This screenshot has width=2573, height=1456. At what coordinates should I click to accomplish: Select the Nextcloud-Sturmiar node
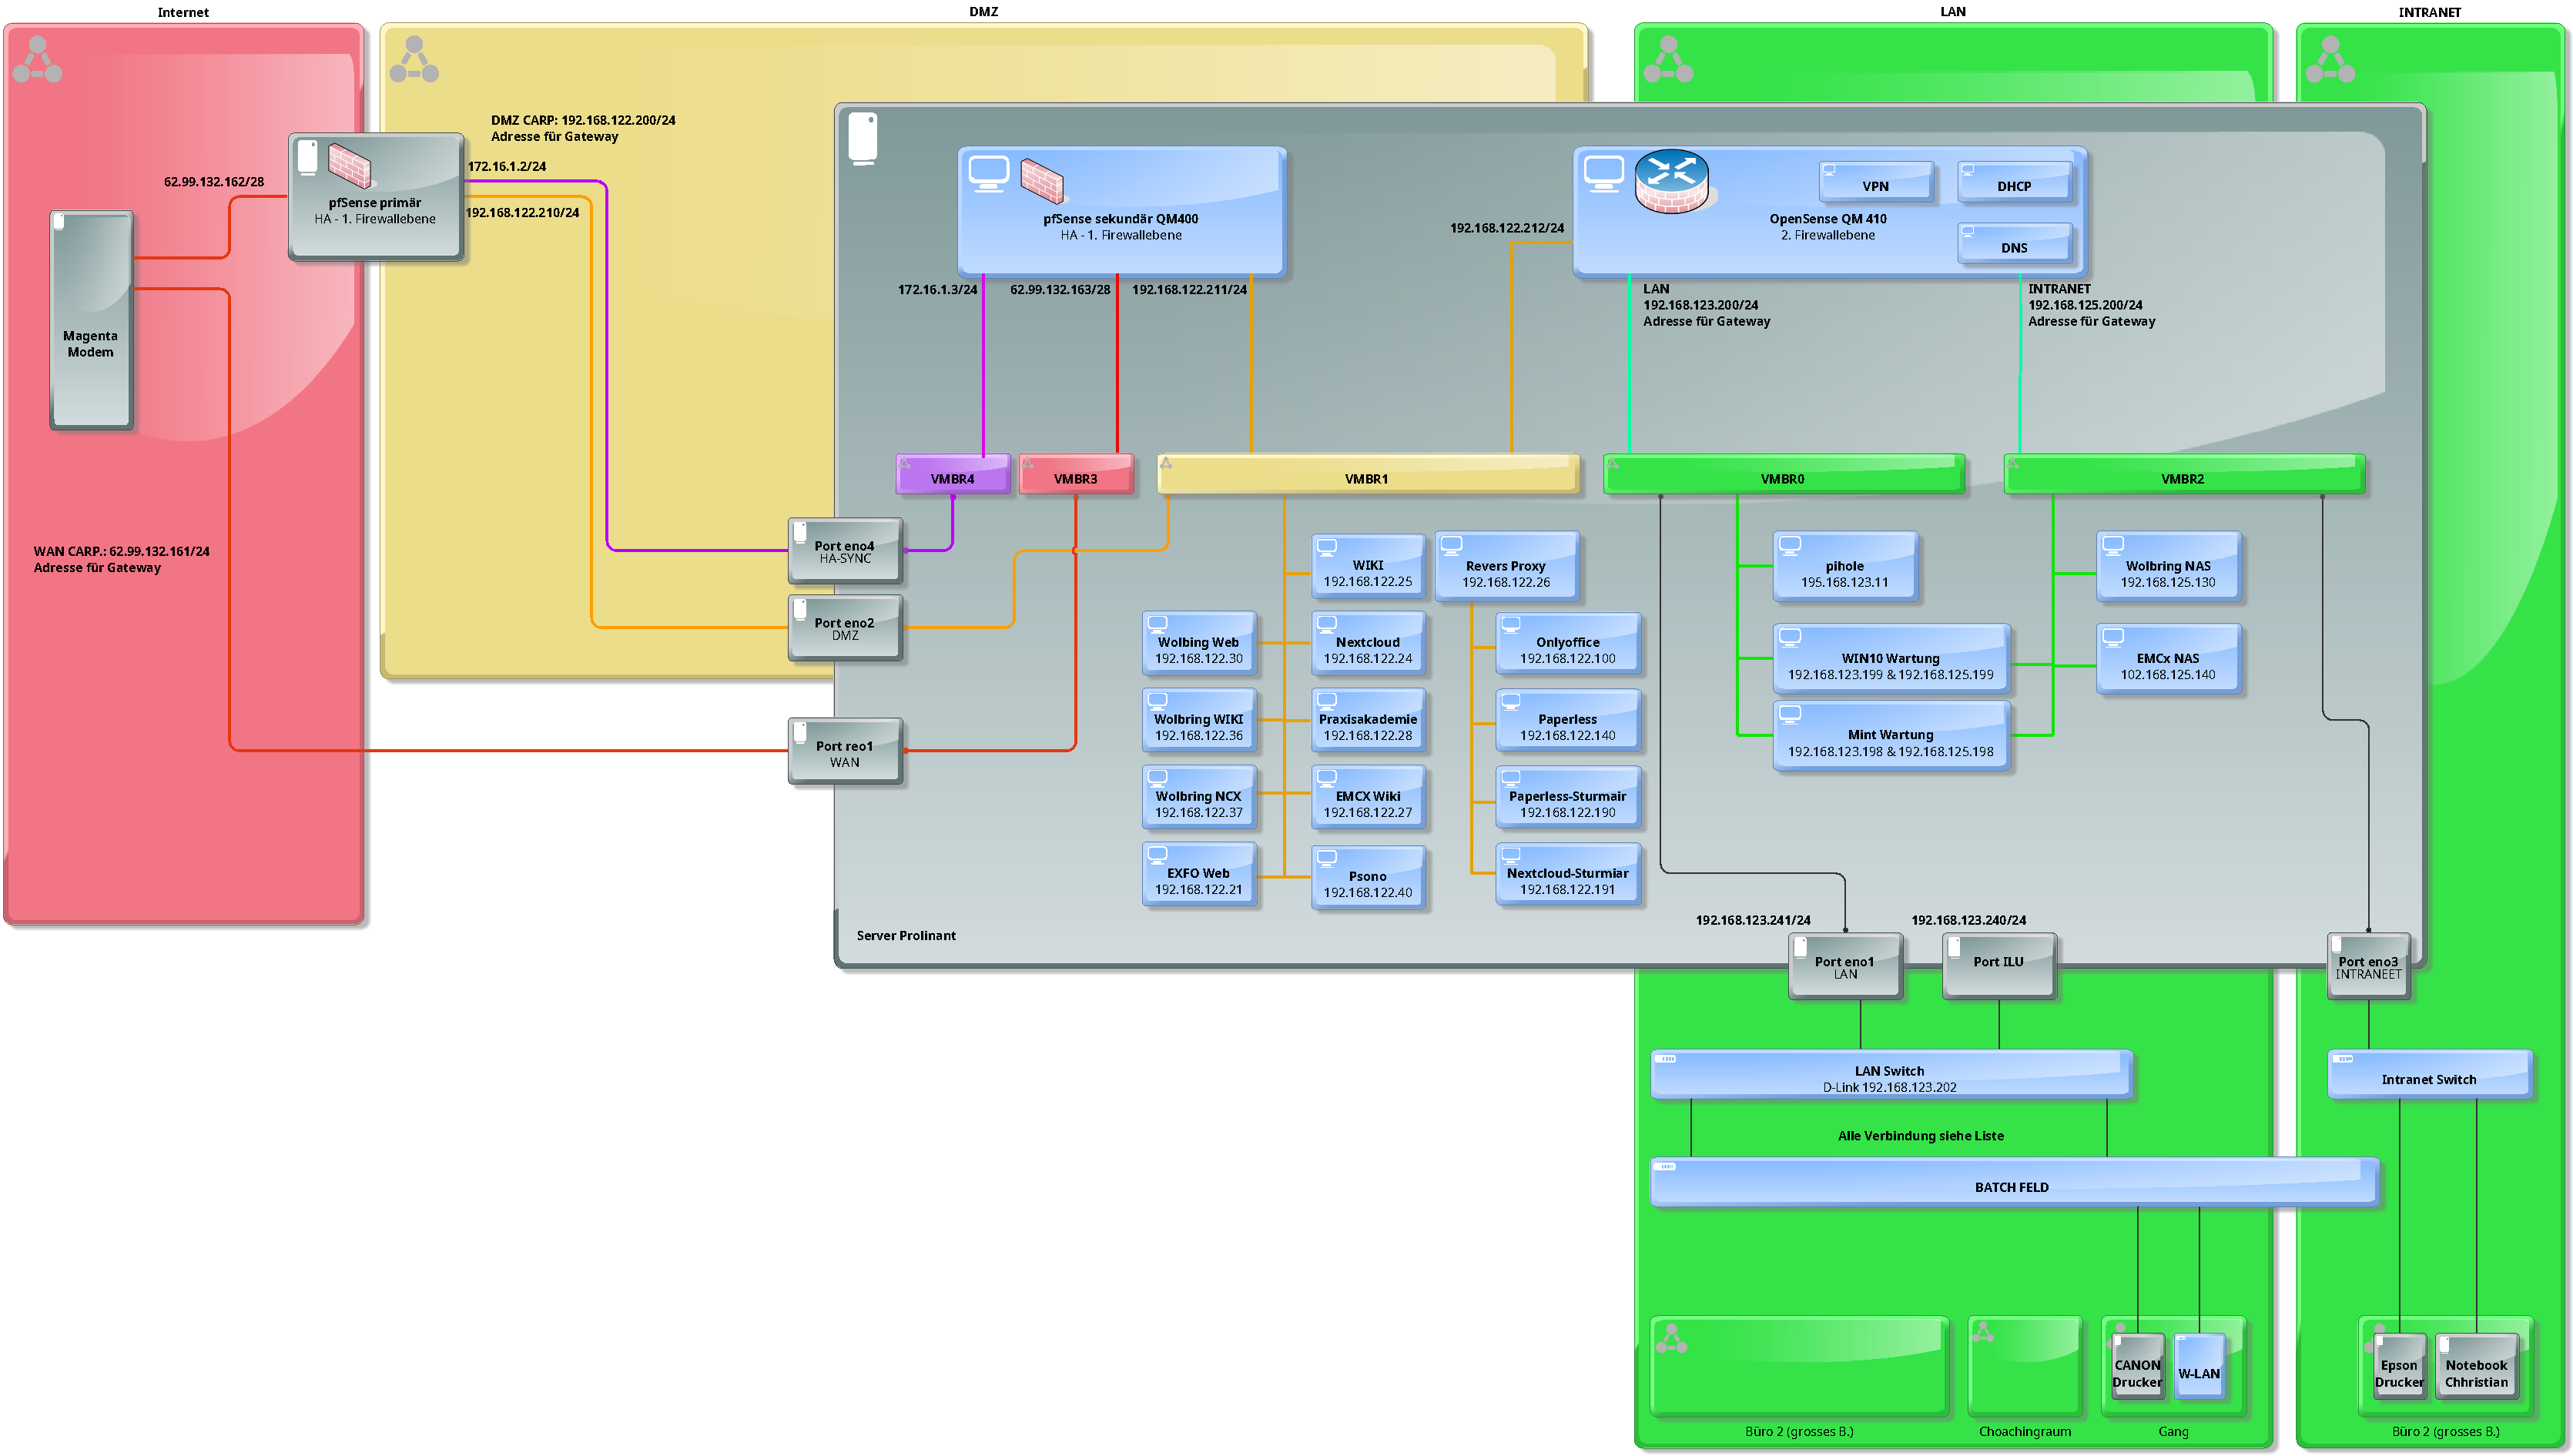1568,875
